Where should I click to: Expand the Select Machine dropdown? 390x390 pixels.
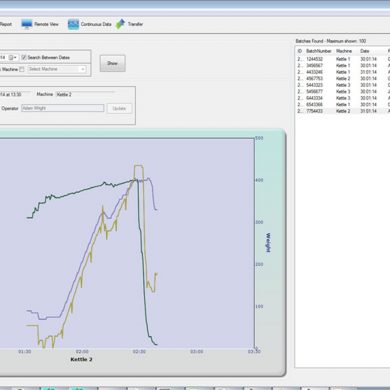coord(83,69)
